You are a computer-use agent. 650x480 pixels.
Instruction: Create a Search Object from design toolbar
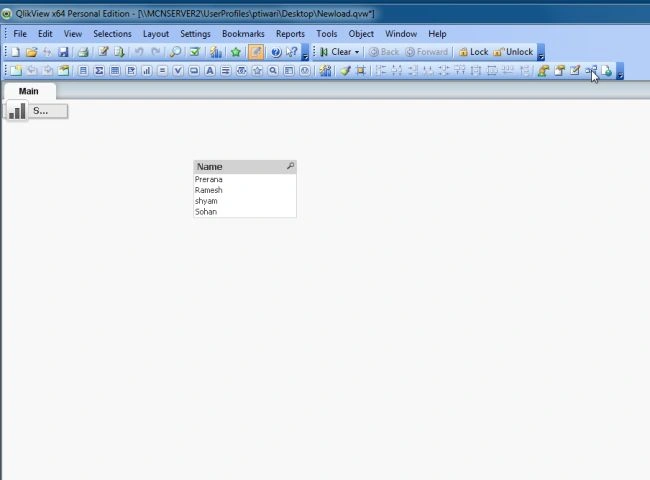pyautogui.click(x=273, y=71)
